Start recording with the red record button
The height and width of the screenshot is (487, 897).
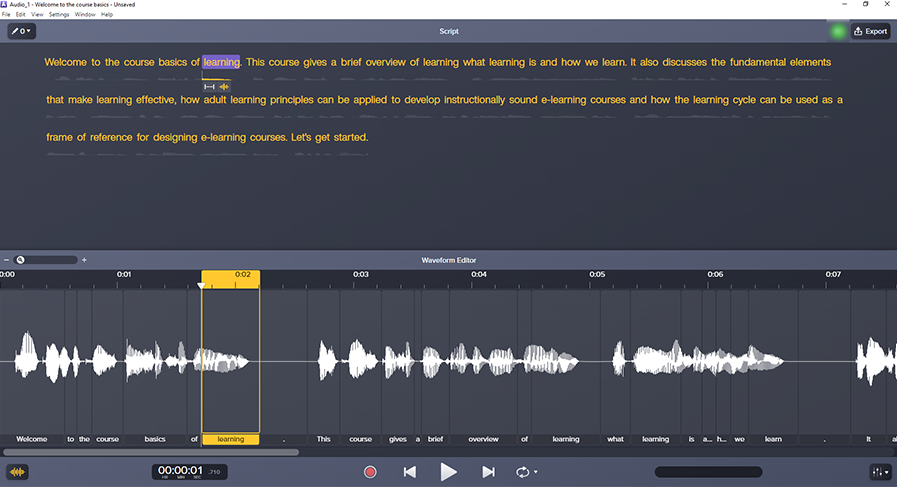click(x=370, y=472)
